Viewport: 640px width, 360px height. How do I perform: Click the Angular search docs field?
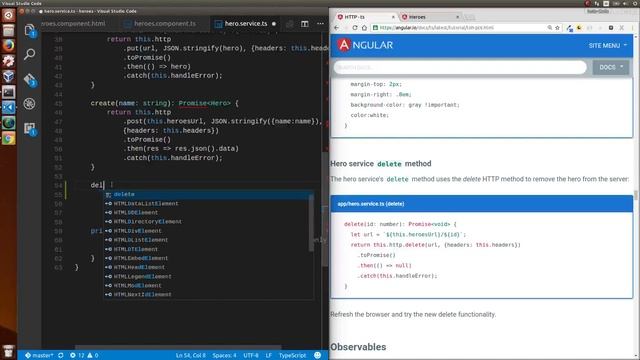click(x=460, y=67)
